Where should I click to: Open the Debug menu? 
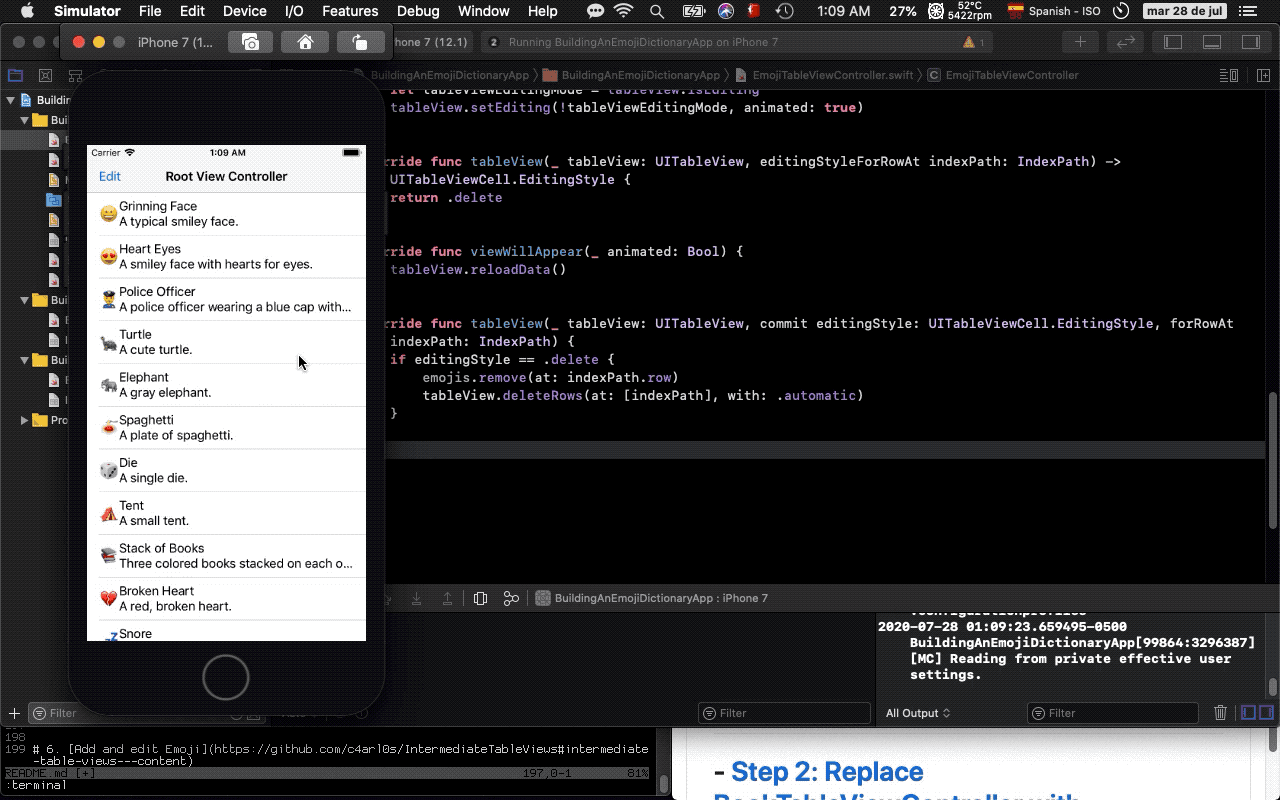click(x=418, y=11)
